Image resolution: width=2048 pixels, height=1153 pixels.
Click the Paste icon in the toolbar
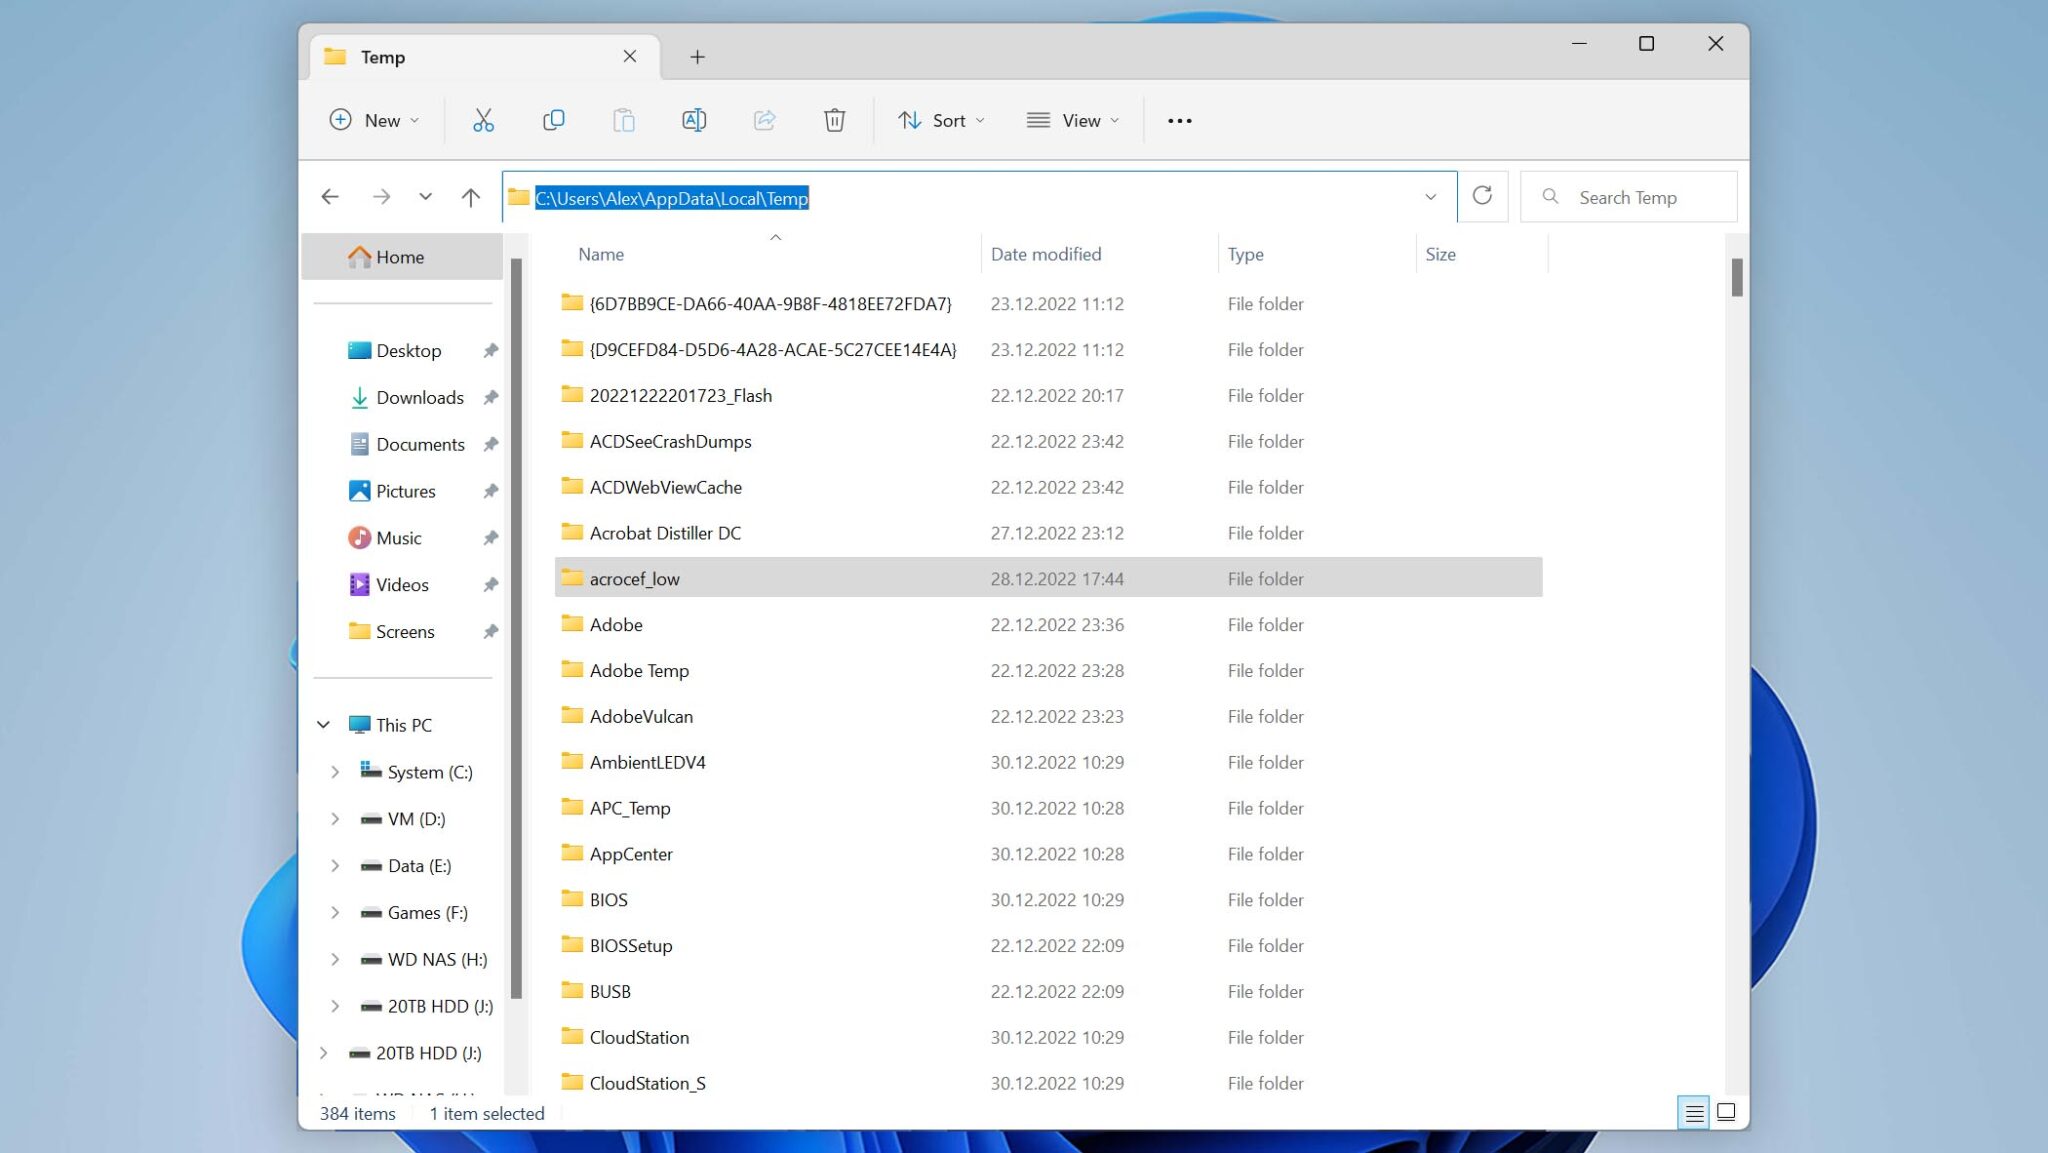(x=624, y=120)
